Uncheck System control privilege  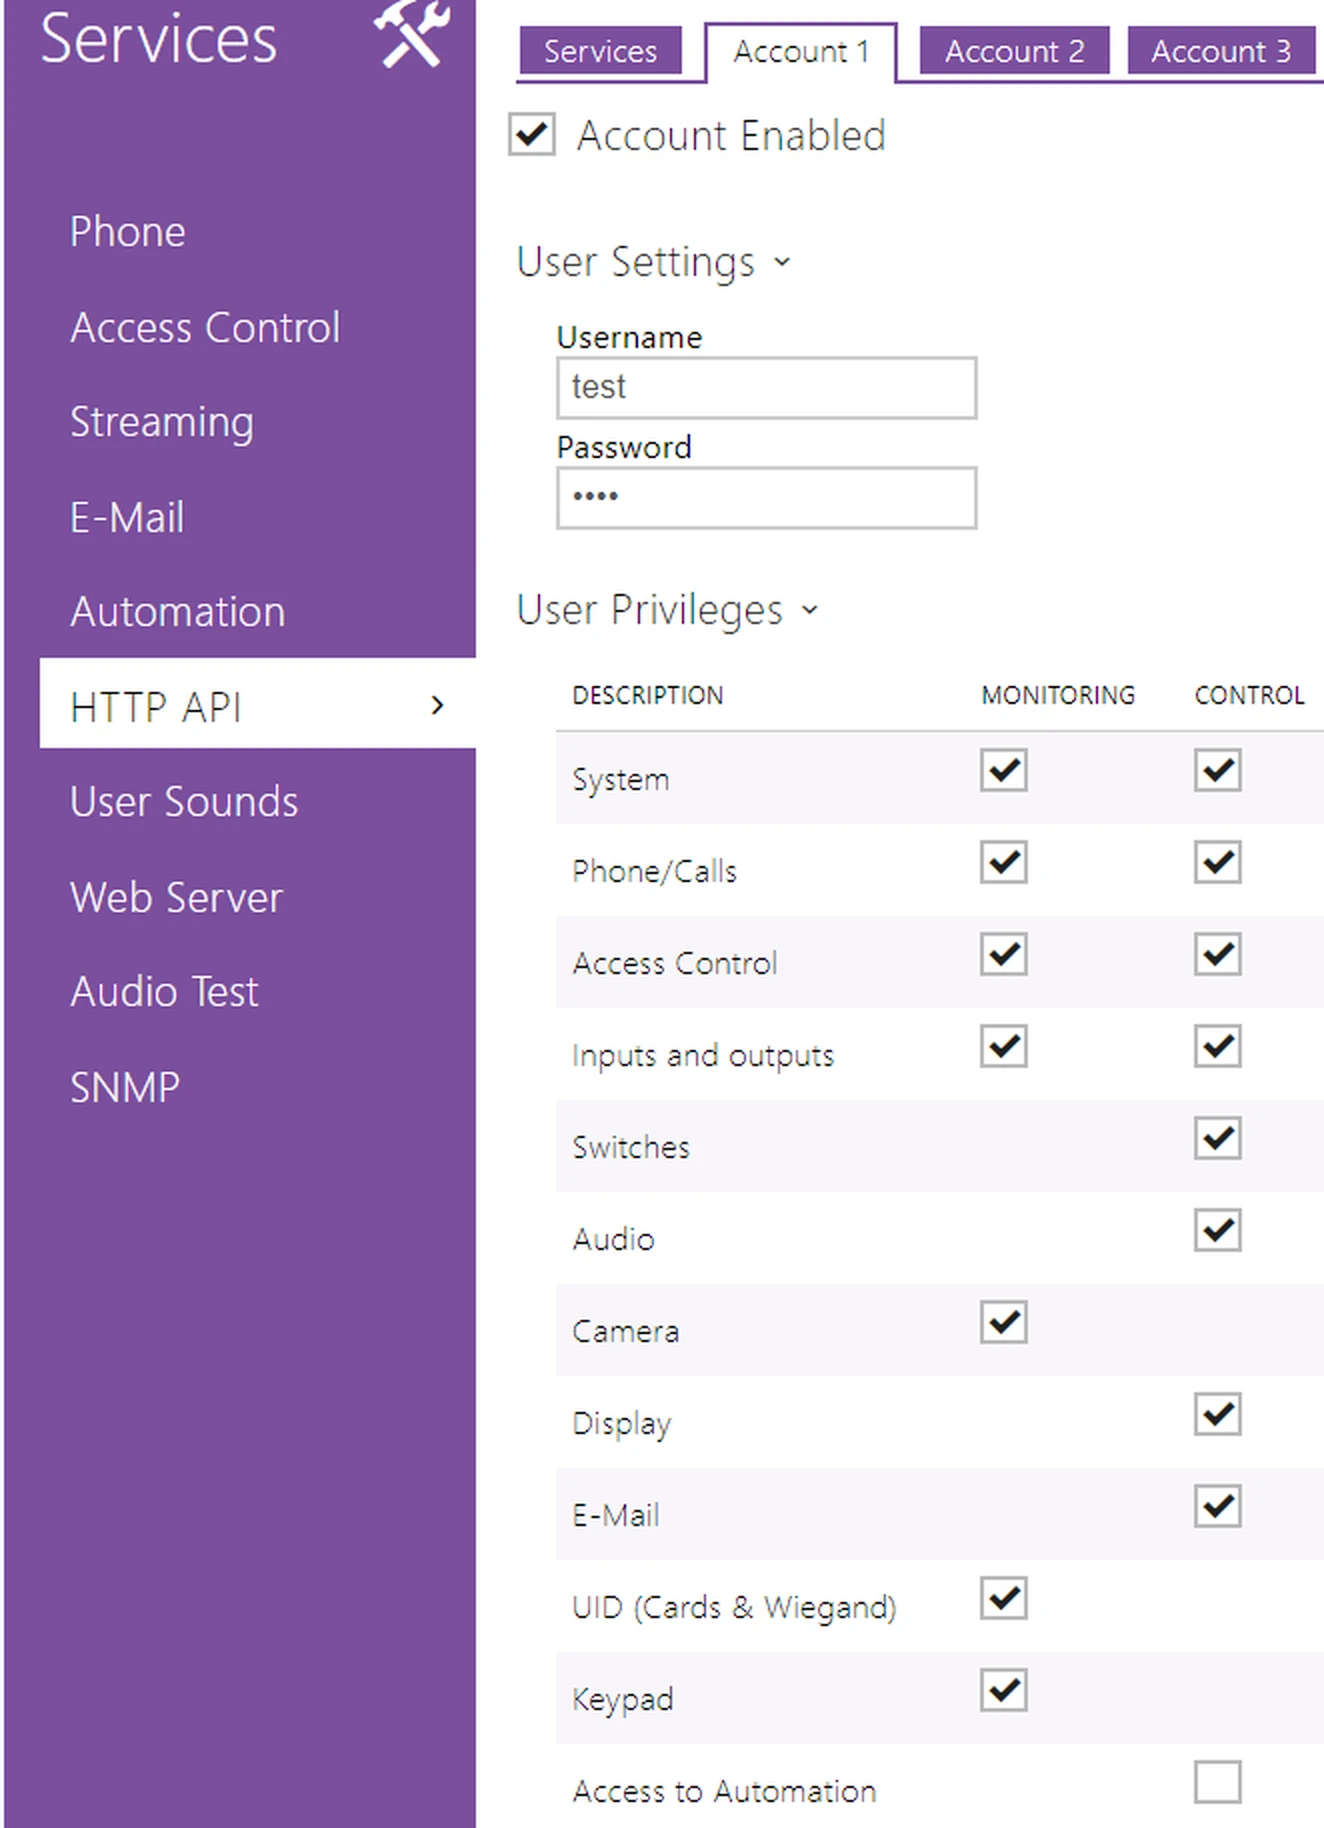click(x=1218, y=770)
